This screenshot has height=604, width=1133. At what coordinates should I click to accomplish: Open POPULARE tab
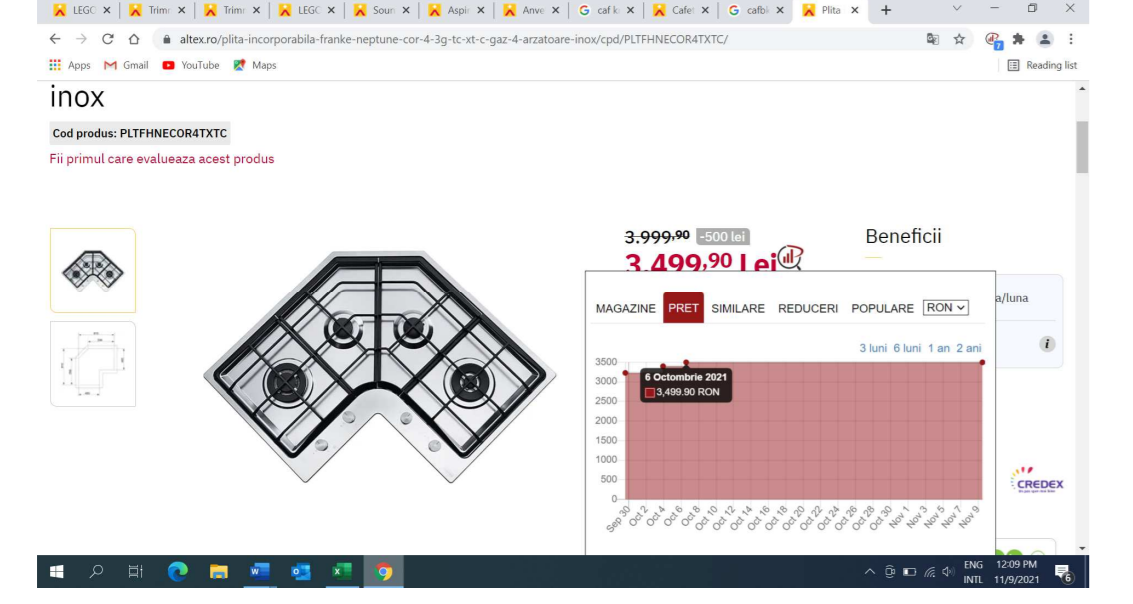[x=882, y=309]
